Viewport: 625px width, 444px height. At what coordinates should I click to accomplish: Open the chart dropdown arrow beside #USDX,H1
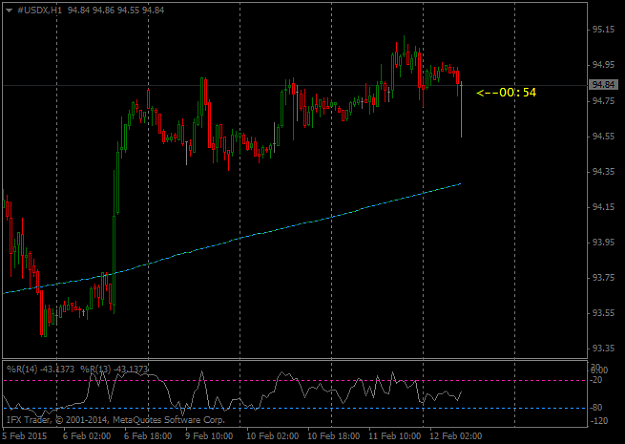click(x=9, y=11)
